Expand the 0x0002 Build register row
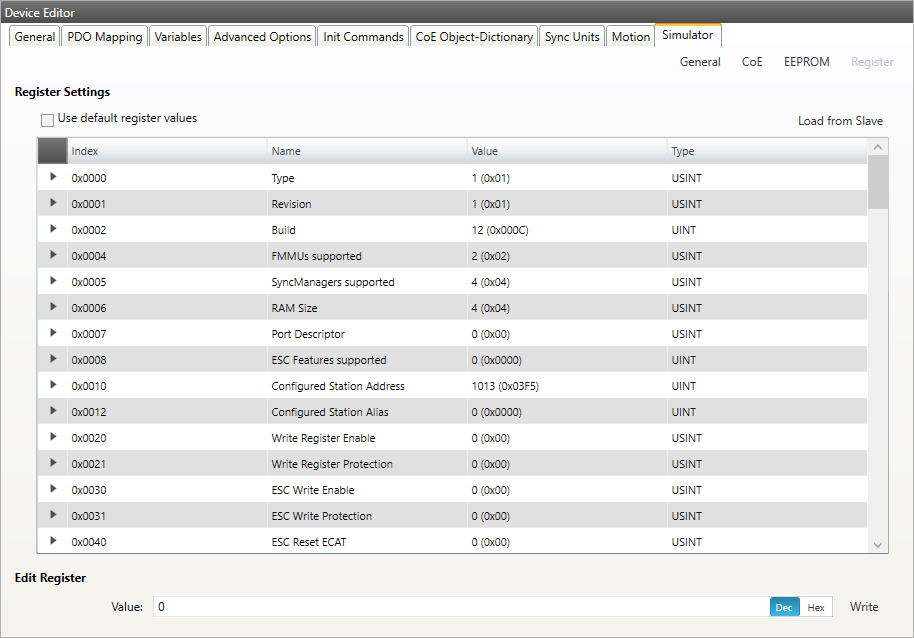 [x=53, y=230]
